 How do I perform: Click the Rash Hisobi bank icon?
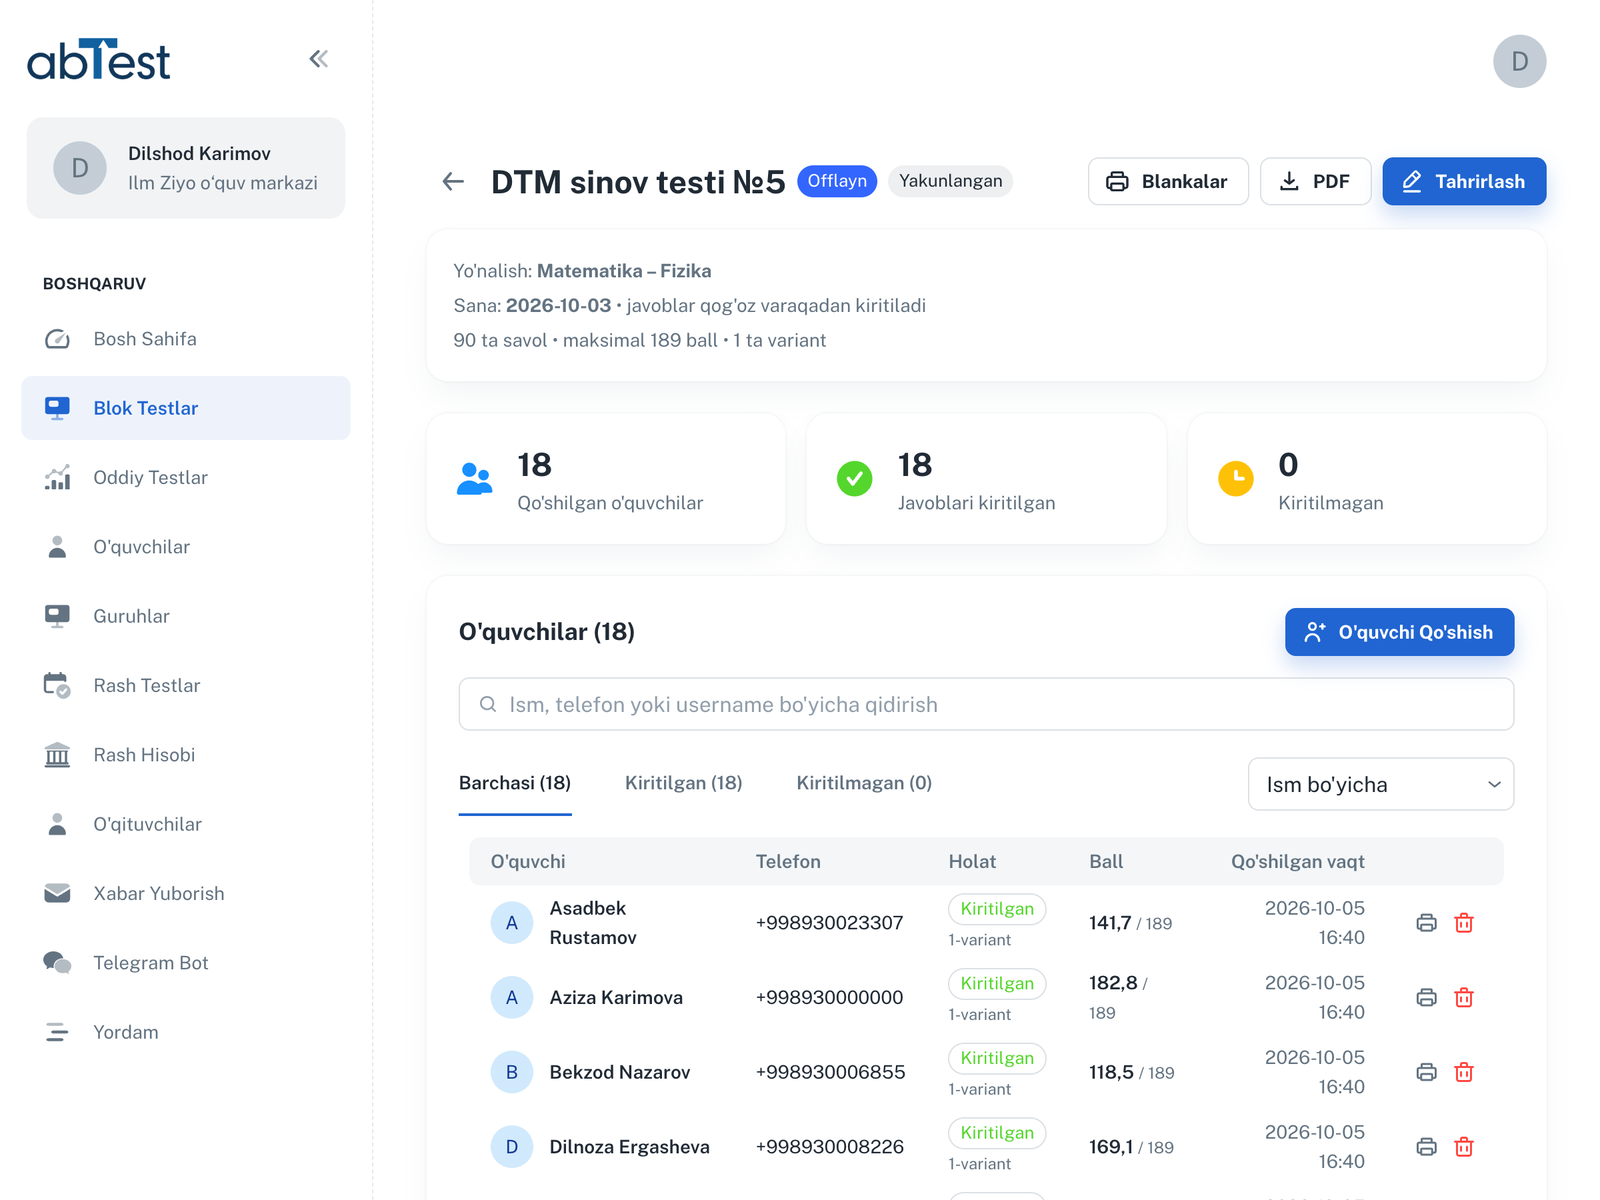point(57,755)
